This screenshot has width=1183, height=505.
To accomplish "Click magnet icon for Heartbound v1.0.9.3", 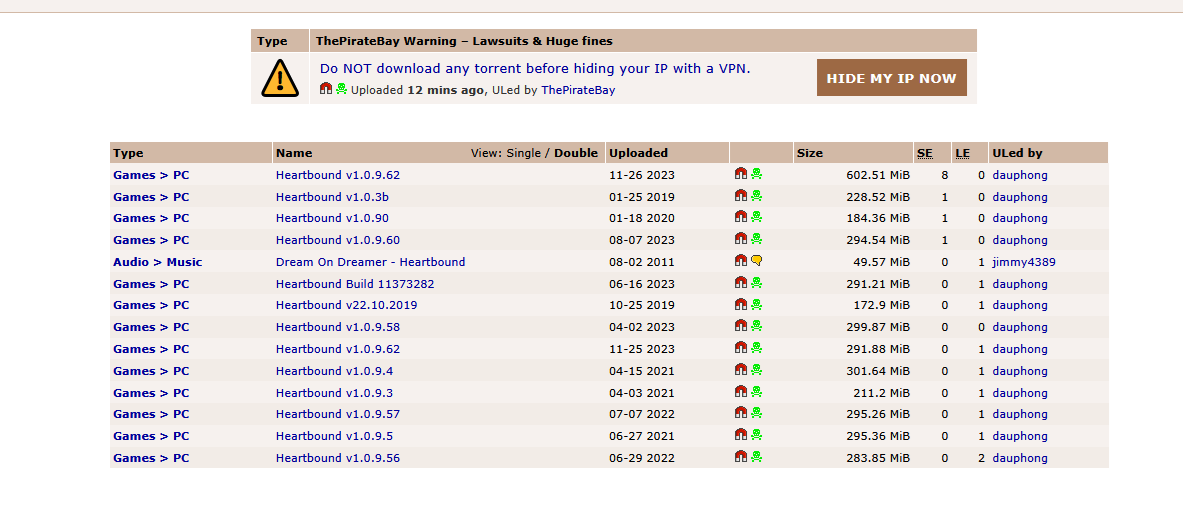I will (741, 391).
